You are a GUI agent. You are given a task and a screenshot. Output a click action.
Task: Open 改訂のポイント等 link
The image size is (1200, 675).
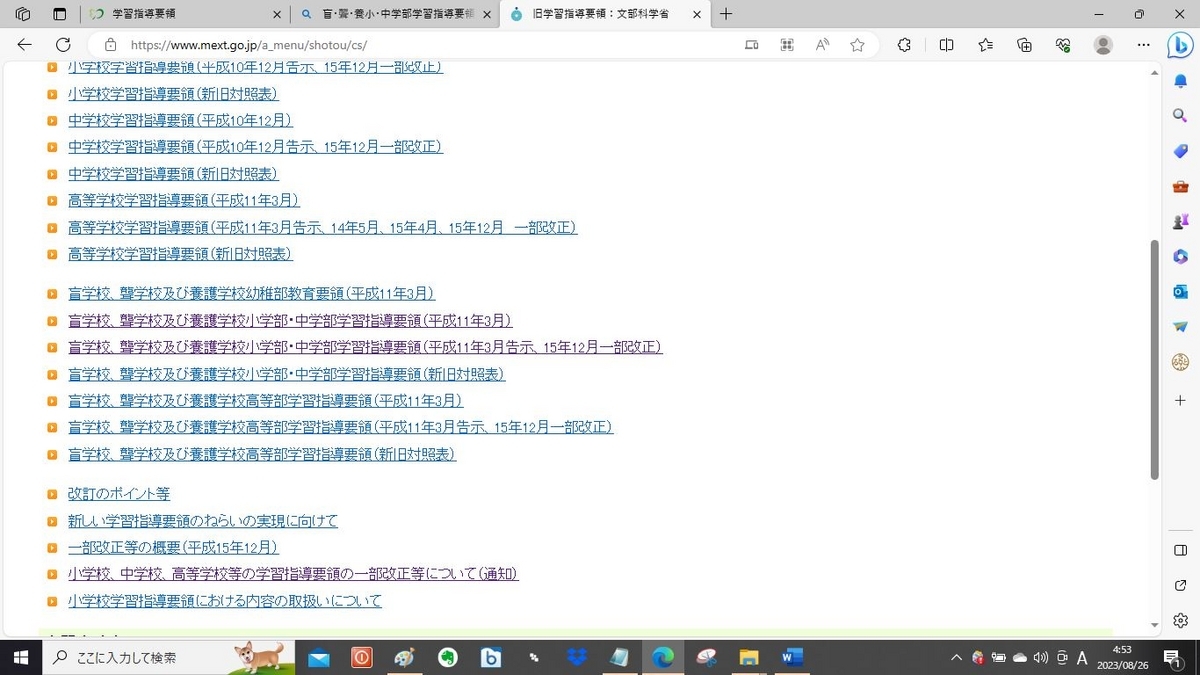point(119,494)
